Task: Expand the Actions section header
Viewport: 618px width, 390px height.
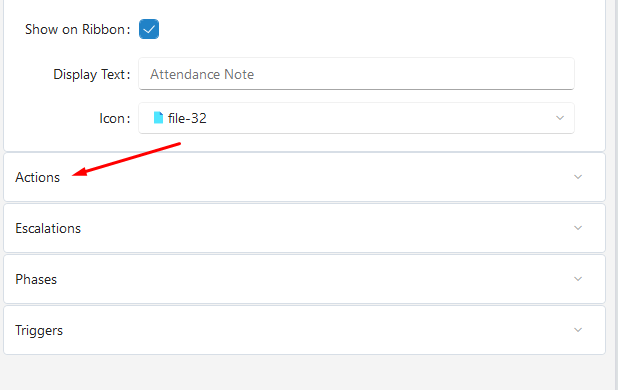Action: 304,177
